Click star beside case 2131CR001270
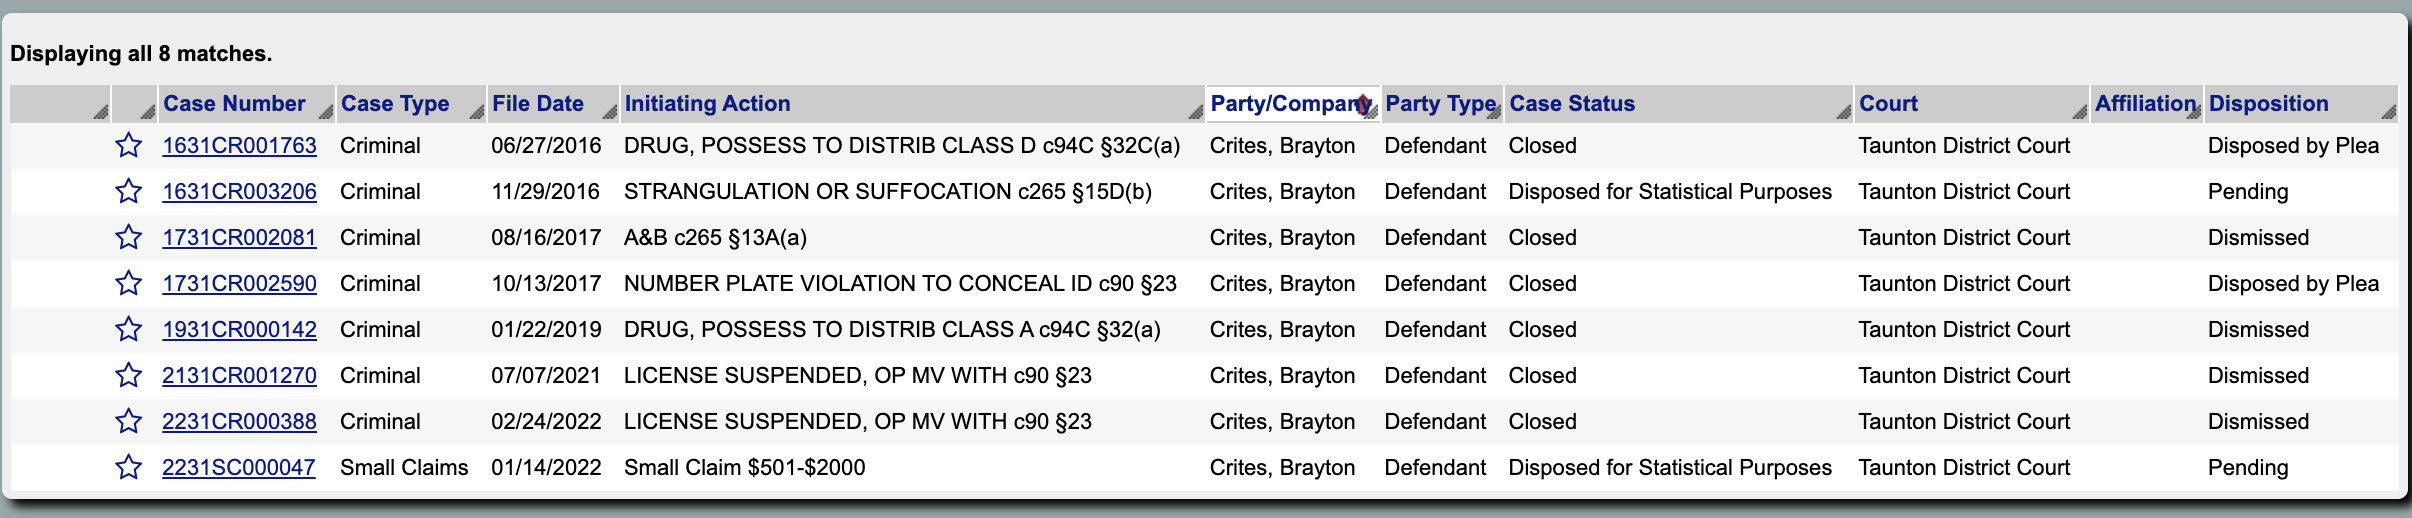This screenshot has width=2412, height=518. pos(128,376)
